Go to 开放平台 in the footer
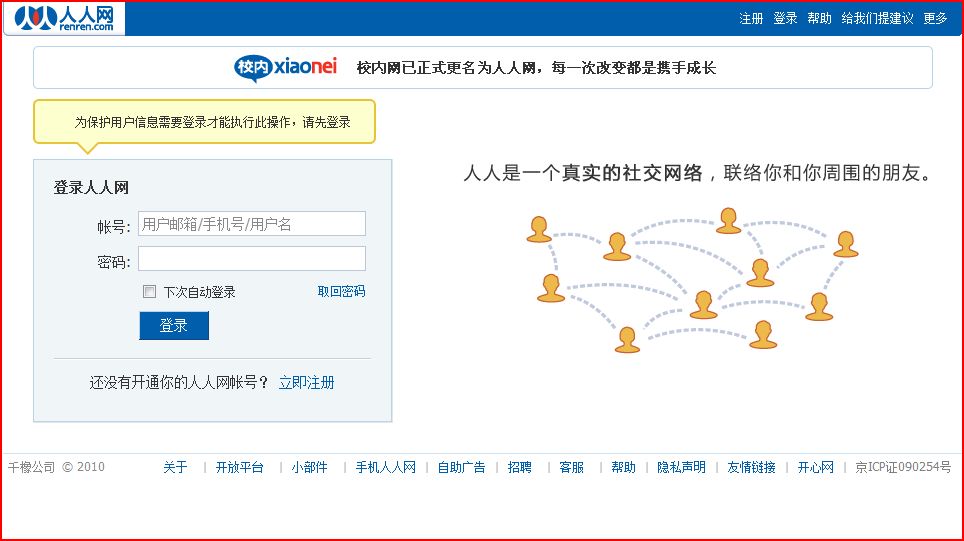964x541 pixels. (x=240, y=467)
